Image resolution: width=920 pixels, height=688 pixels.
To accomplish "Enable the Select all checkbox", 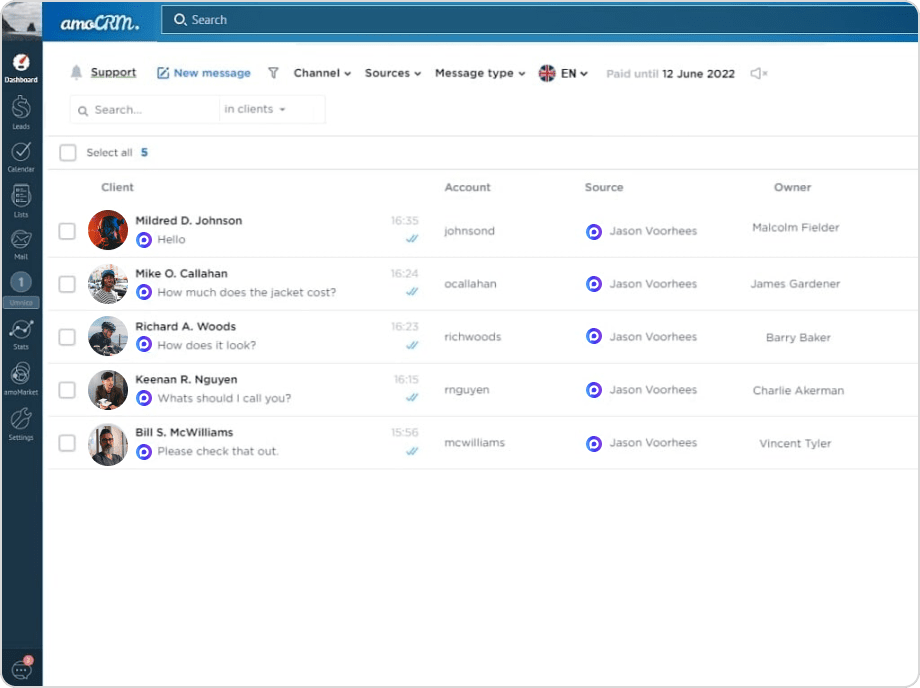I will [x=67, y=152].
